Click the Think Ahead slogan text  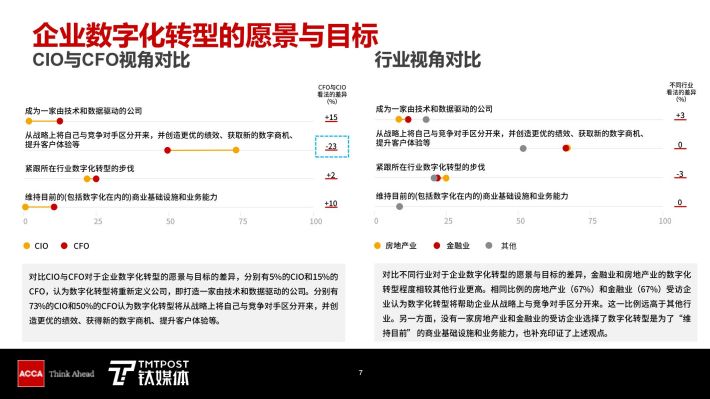click(72, 374)
